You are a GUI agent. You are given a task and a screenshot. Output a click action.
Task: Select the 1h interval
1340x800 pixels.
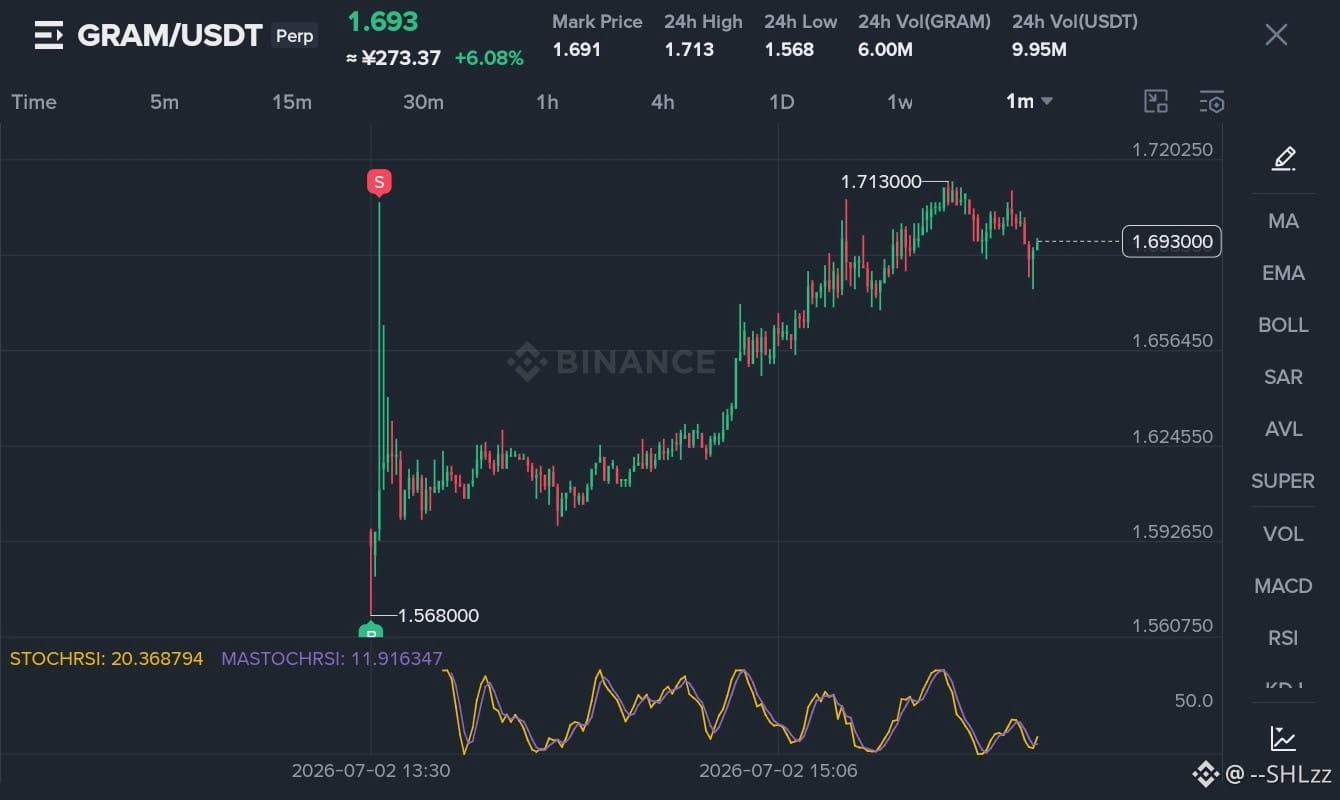pyautogui.click(x=547, y=102)
